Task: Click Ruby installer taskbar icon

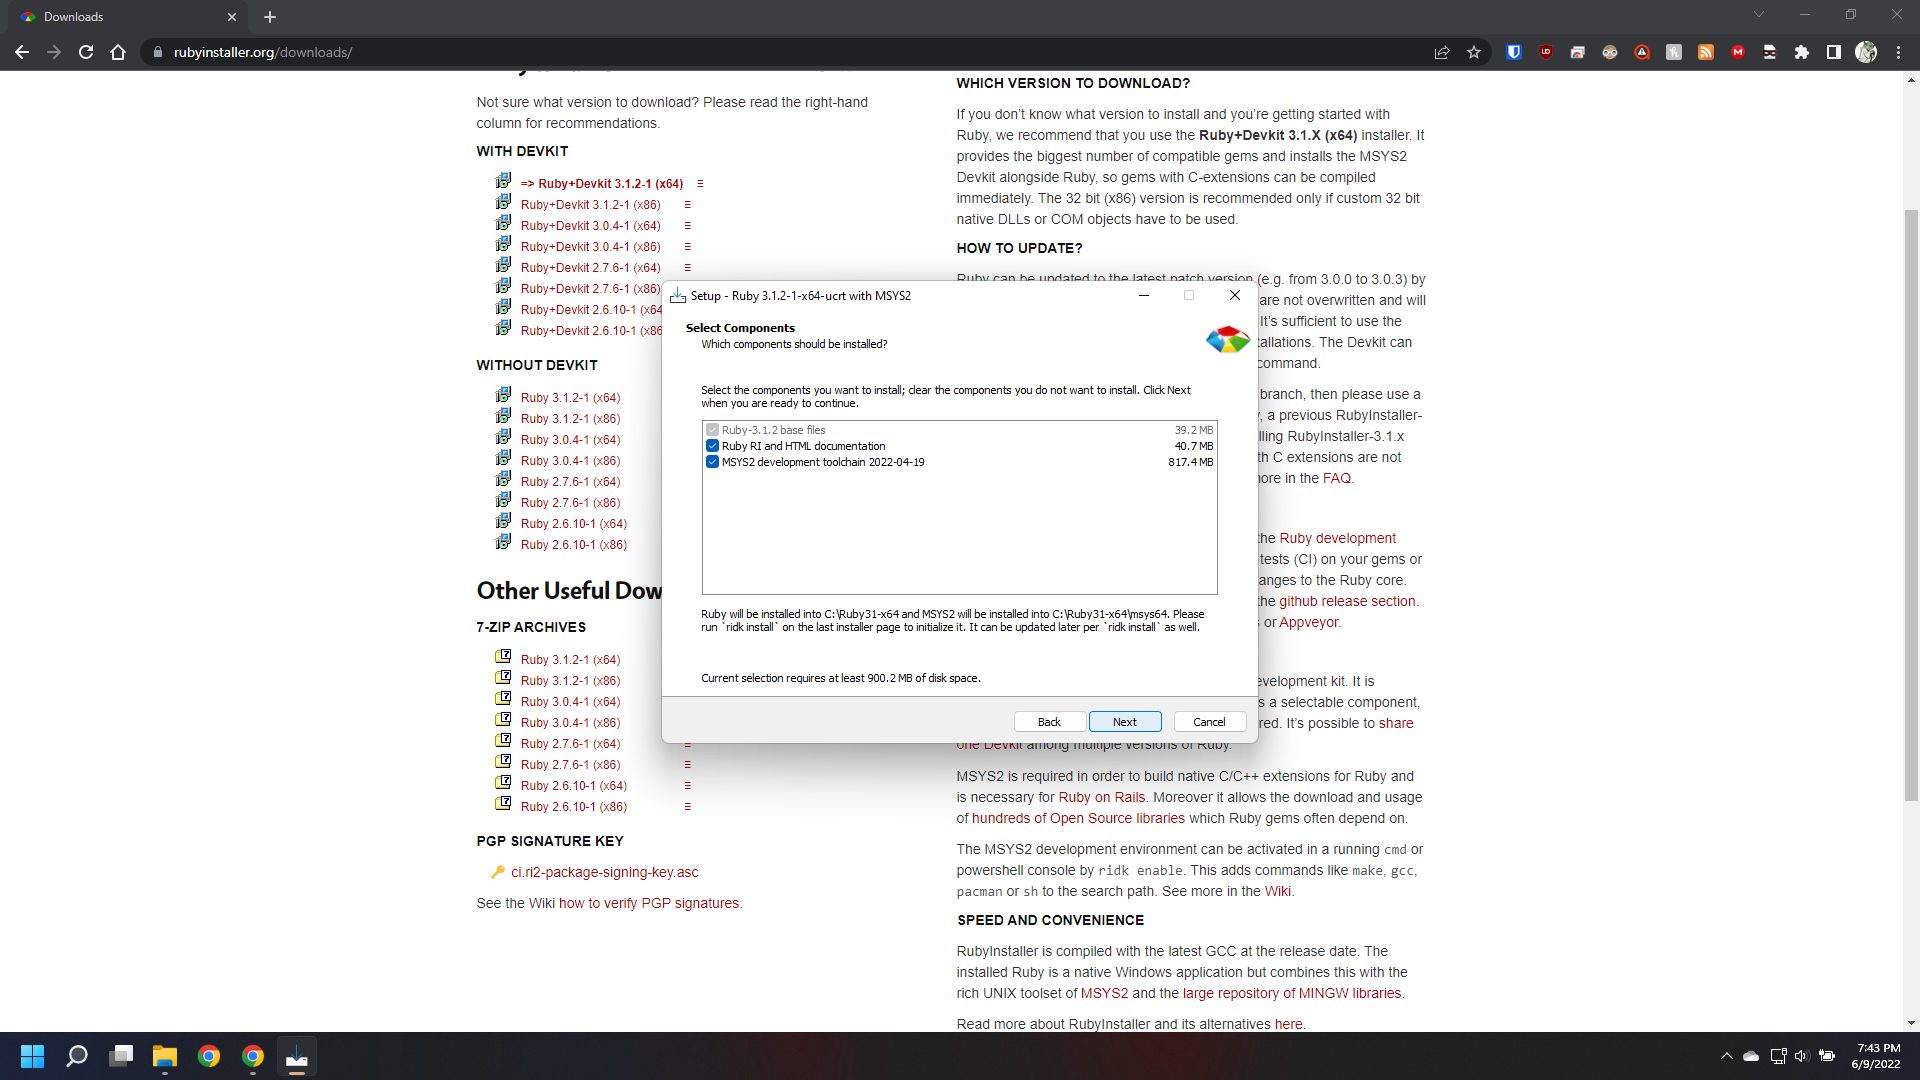Action: coord(297,1056)
